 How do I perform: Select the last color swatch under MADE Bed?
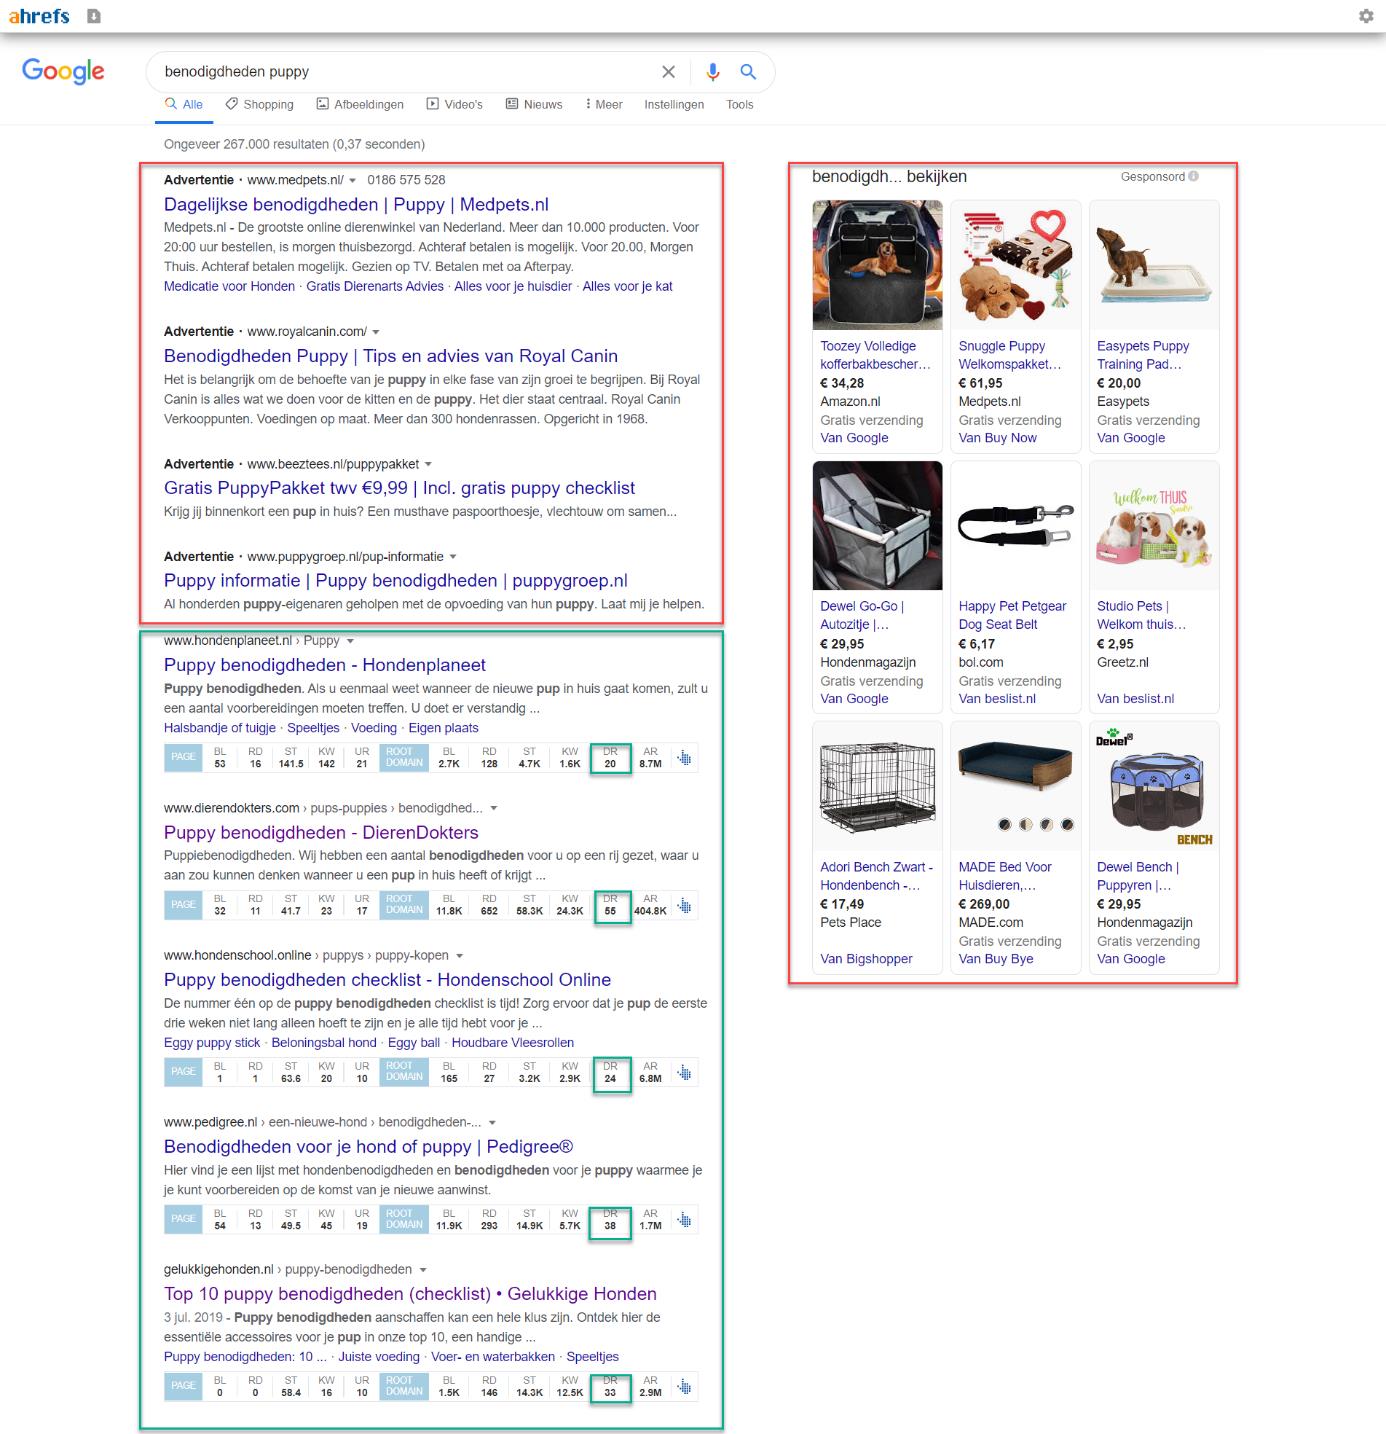[1067, 825]
